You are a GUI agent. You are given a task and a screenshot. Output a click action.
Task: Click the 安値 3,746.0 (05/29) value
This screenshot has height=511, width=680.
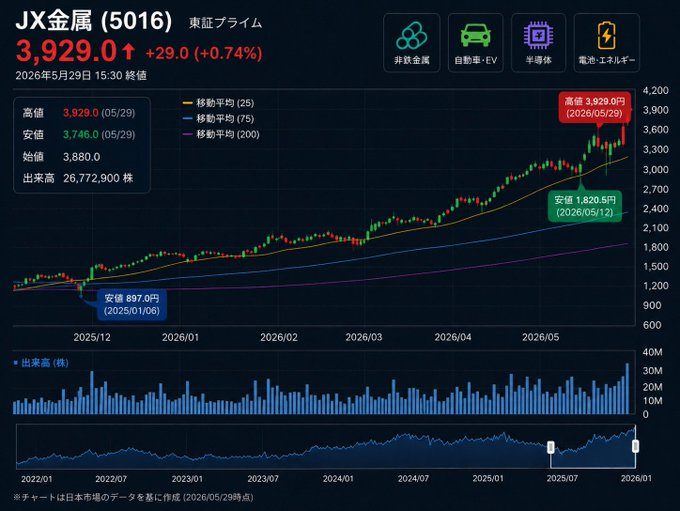point(99,134)
